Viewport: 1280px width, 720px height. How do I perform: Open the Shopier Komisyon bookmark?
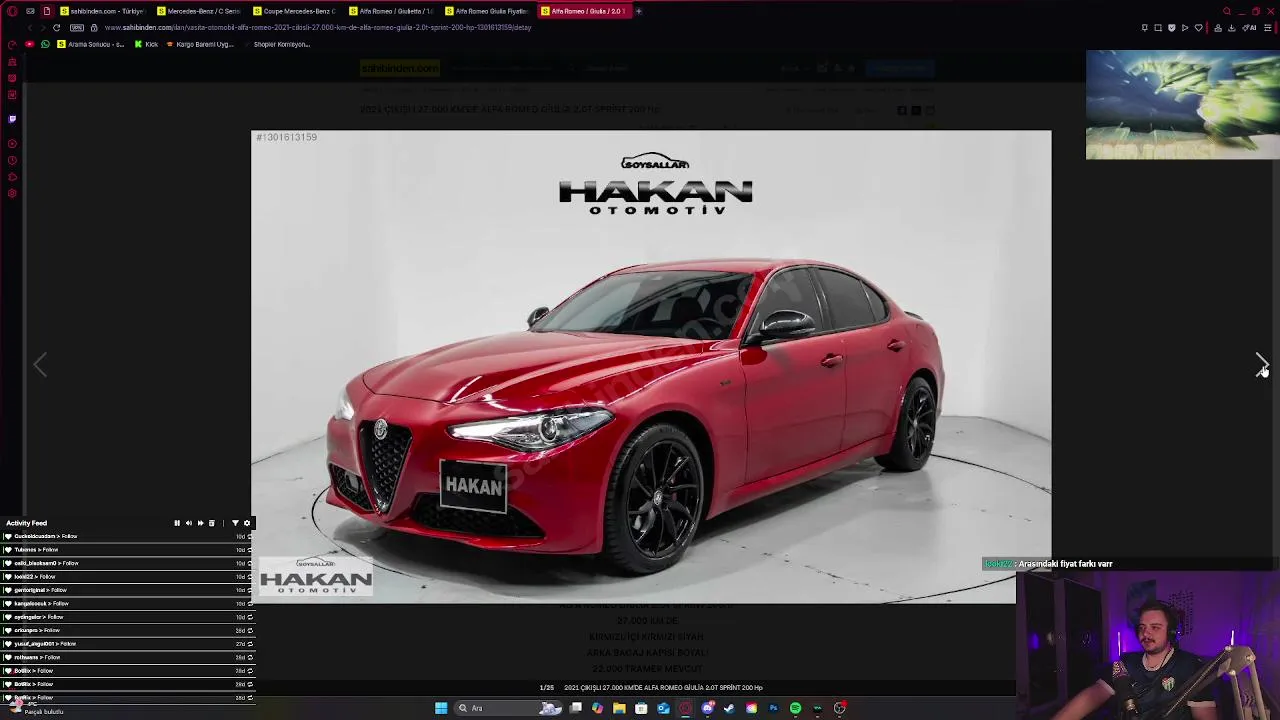click(x=276, y=44)
